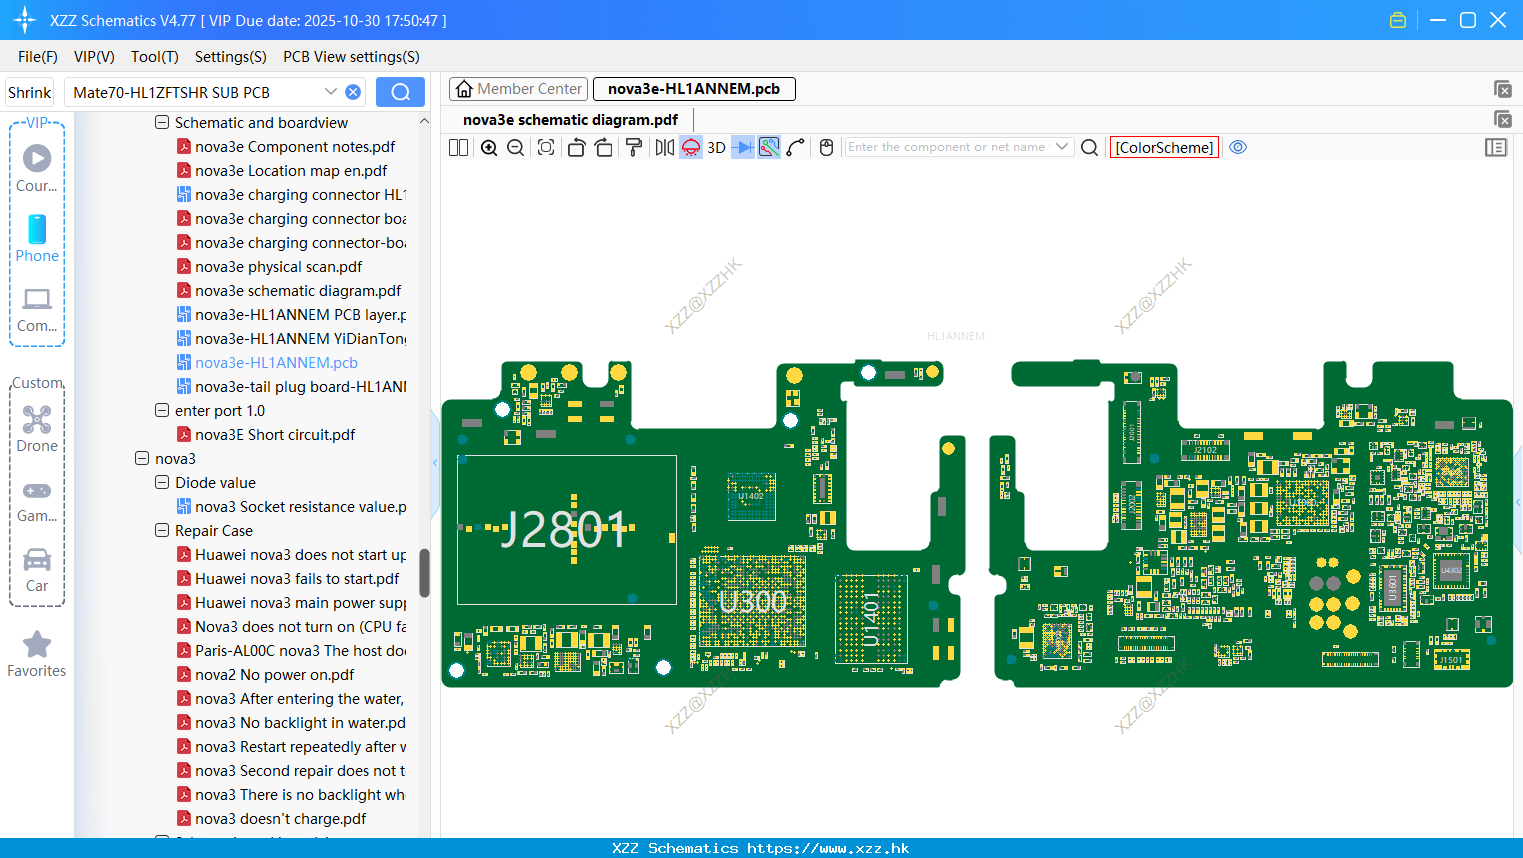Switch to 3D board view
This screenshot has height=858, width=1523.
click(716, 147)
